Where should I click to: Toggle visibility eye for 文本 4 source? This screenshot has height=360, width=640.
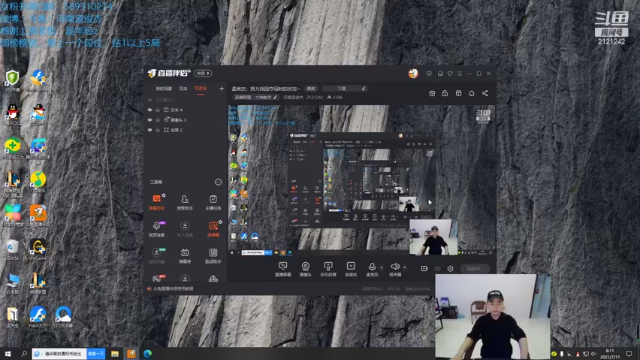click(150, 110)
